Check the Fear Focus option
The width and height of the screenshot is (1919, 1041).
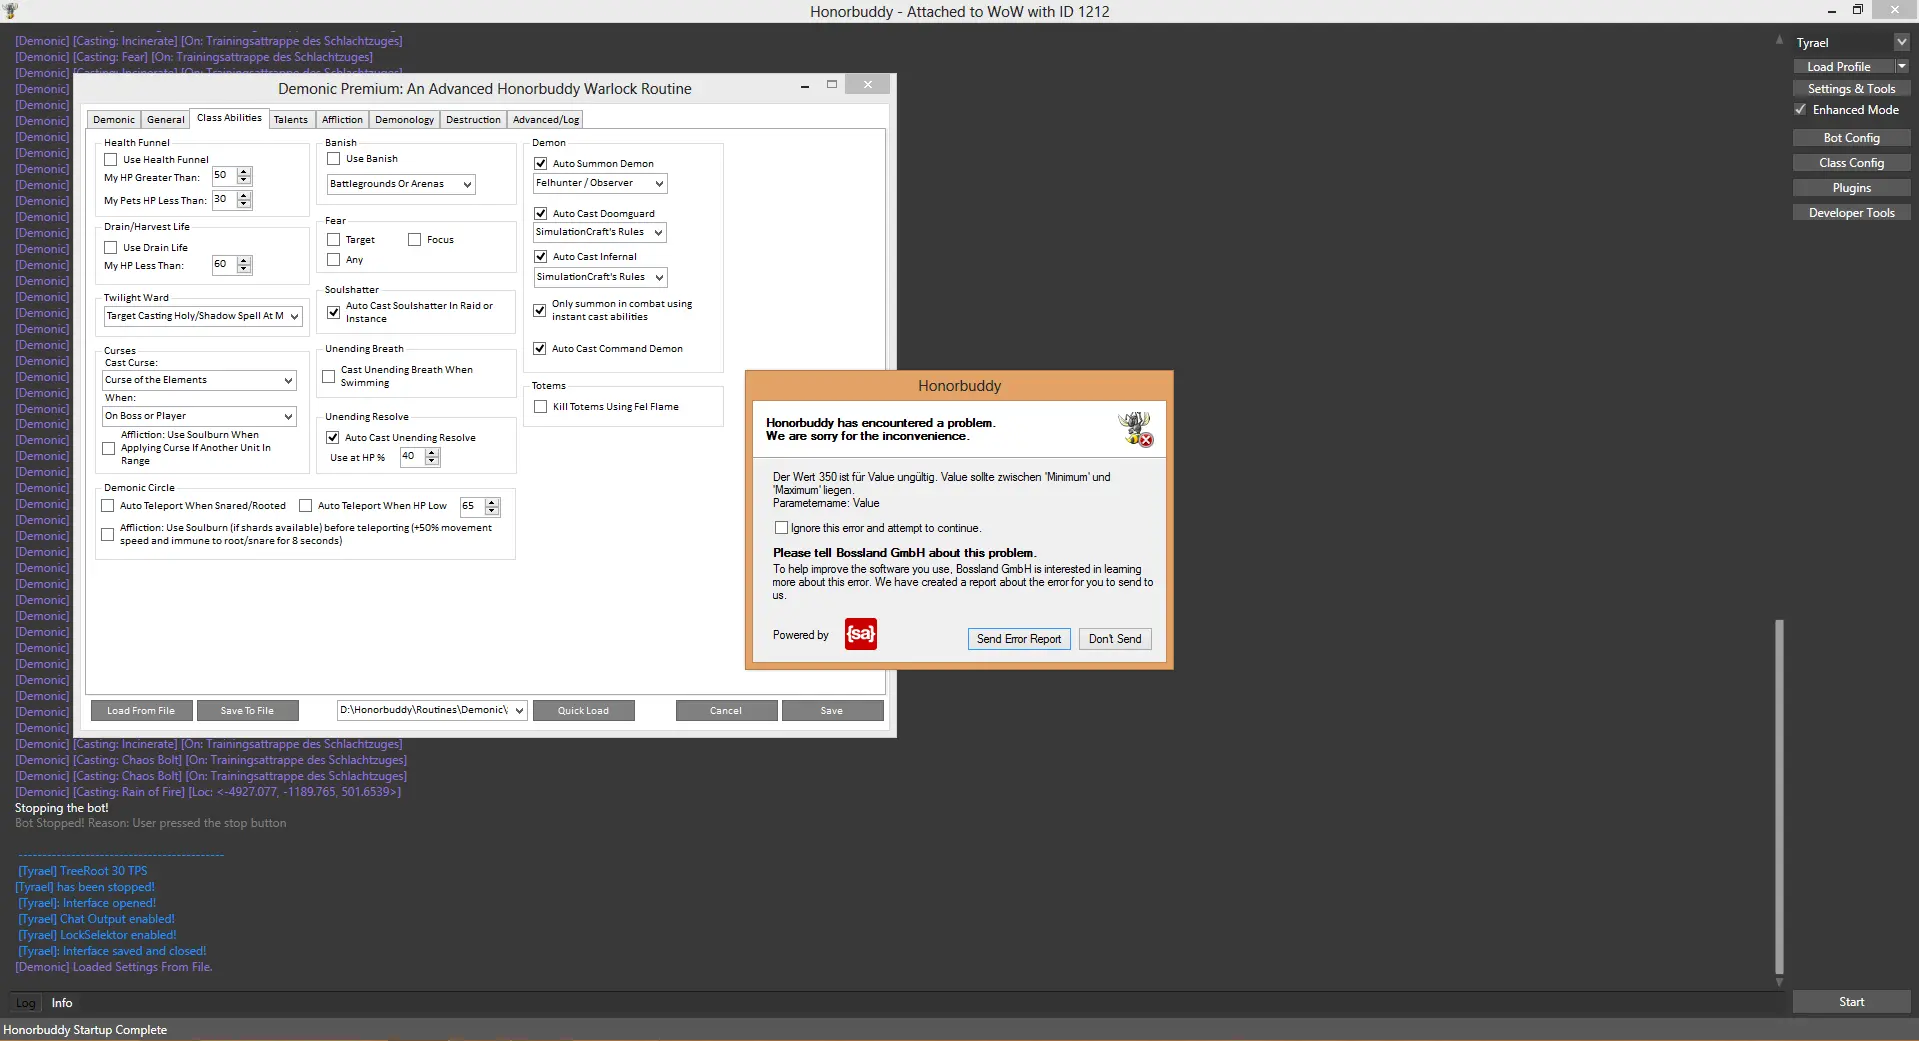(415, 239)
